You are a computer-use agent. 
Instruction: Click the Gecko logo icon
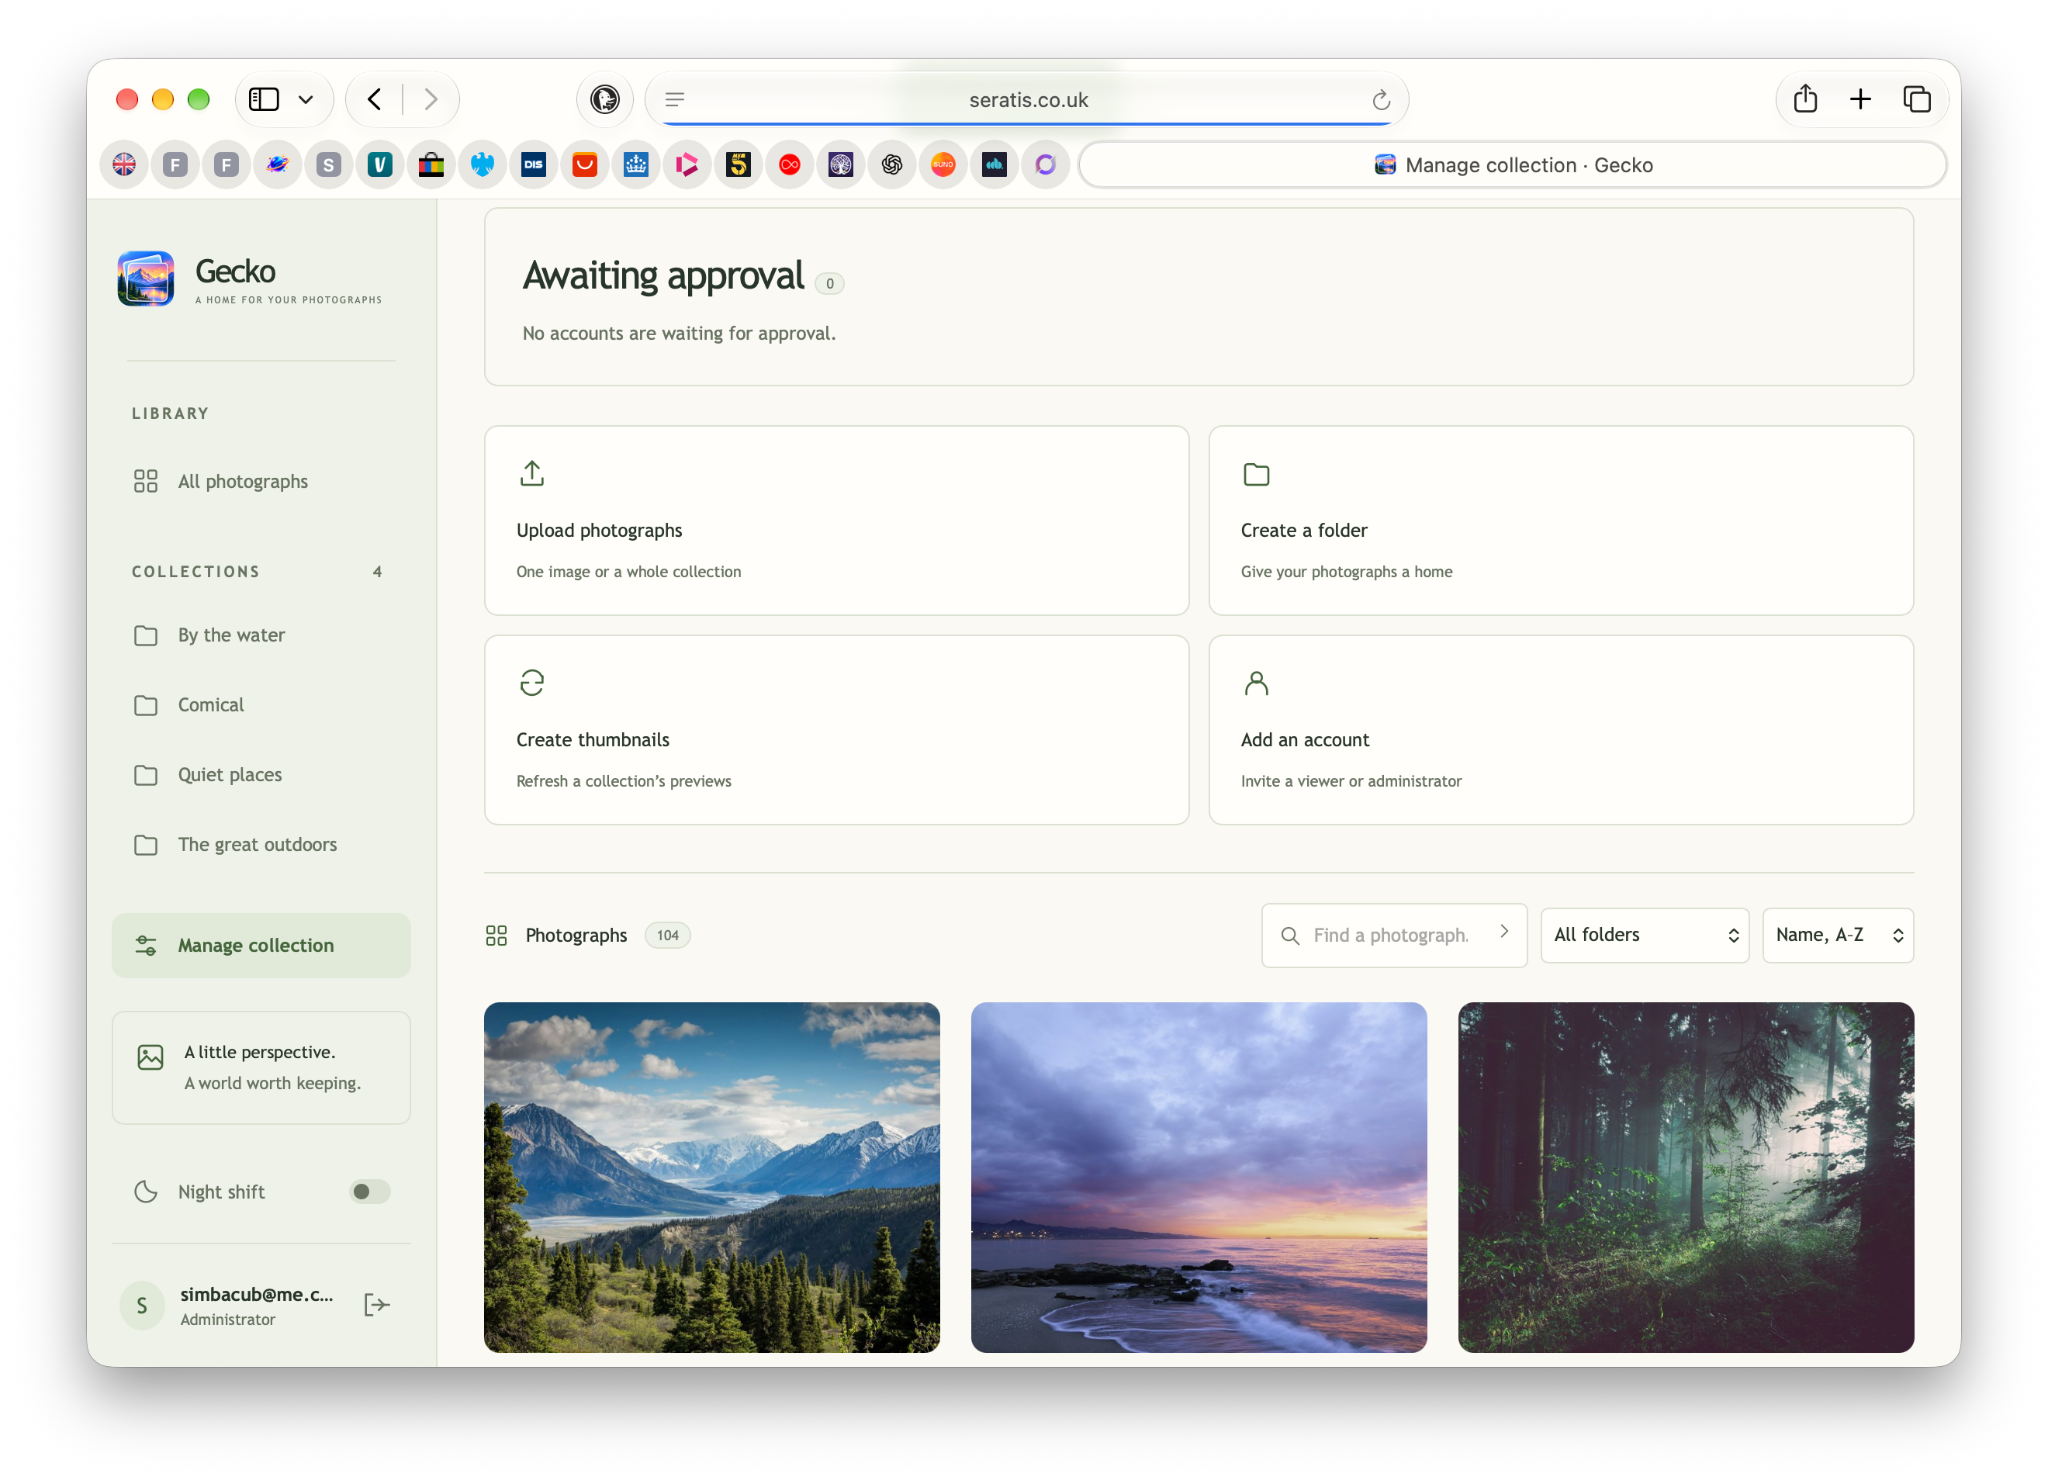146,278
